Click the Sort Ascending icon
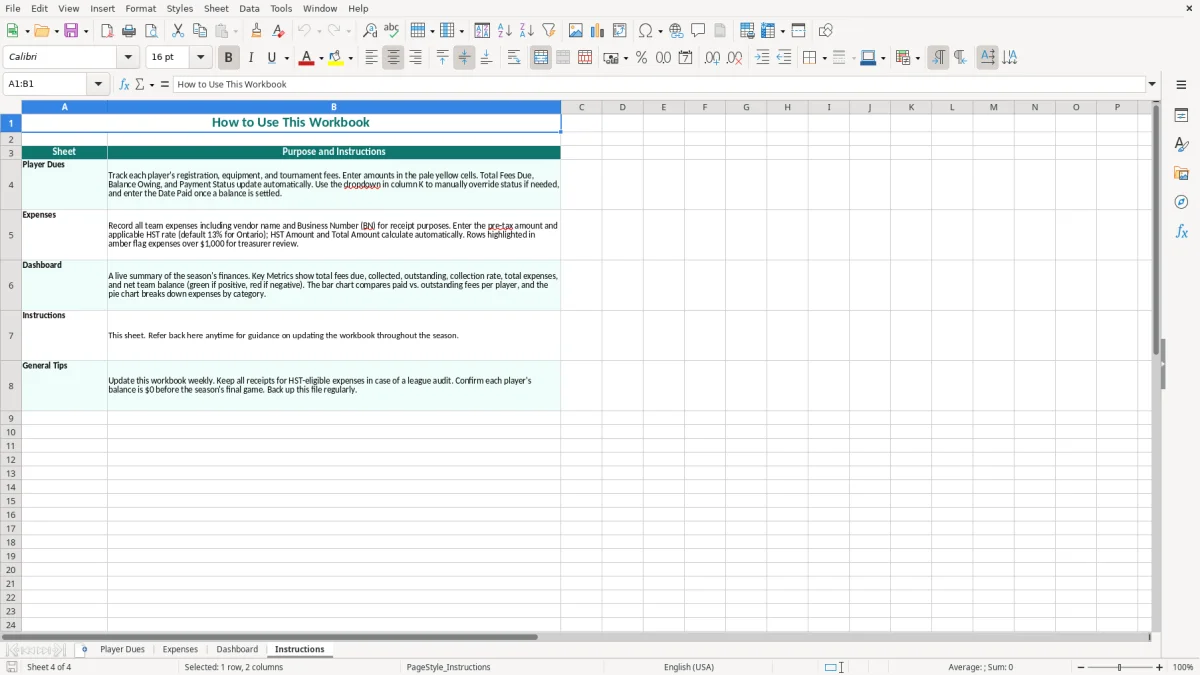Screen dimensions: 1200x675 tap(505, 31)
